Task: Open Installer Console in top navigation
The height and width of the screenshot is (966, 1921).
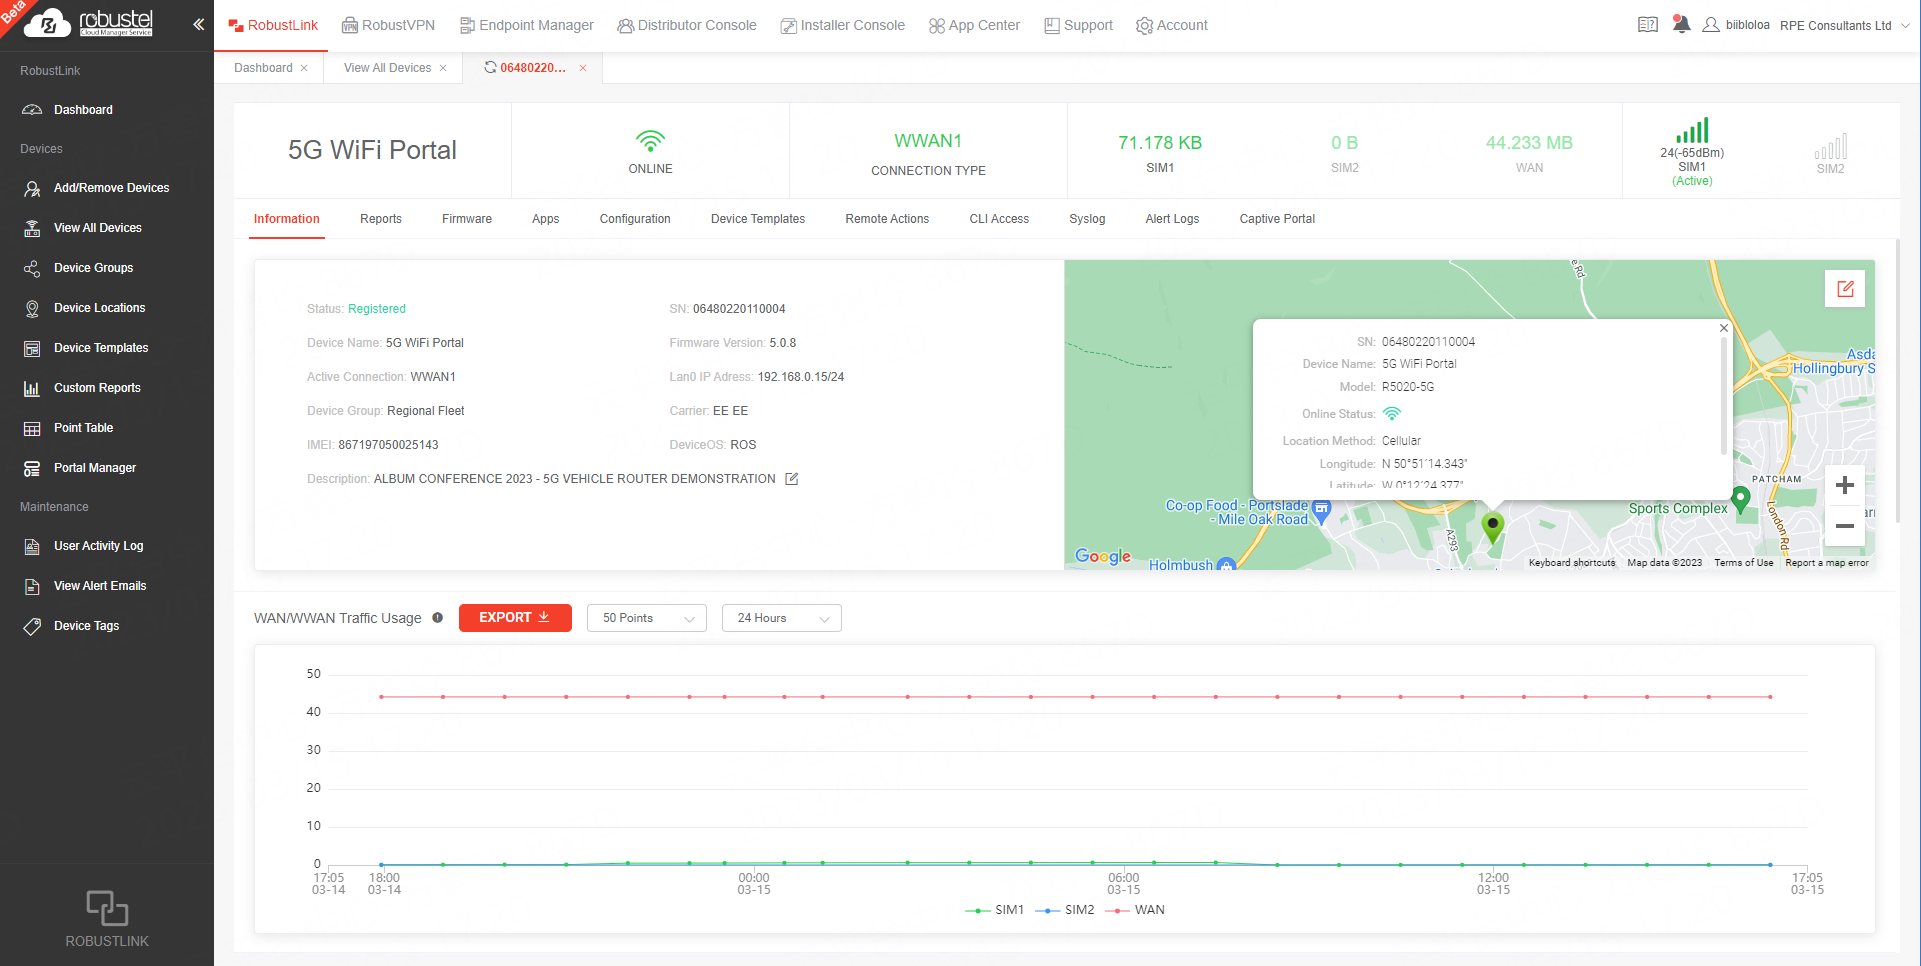Action: tap(842, 25)
